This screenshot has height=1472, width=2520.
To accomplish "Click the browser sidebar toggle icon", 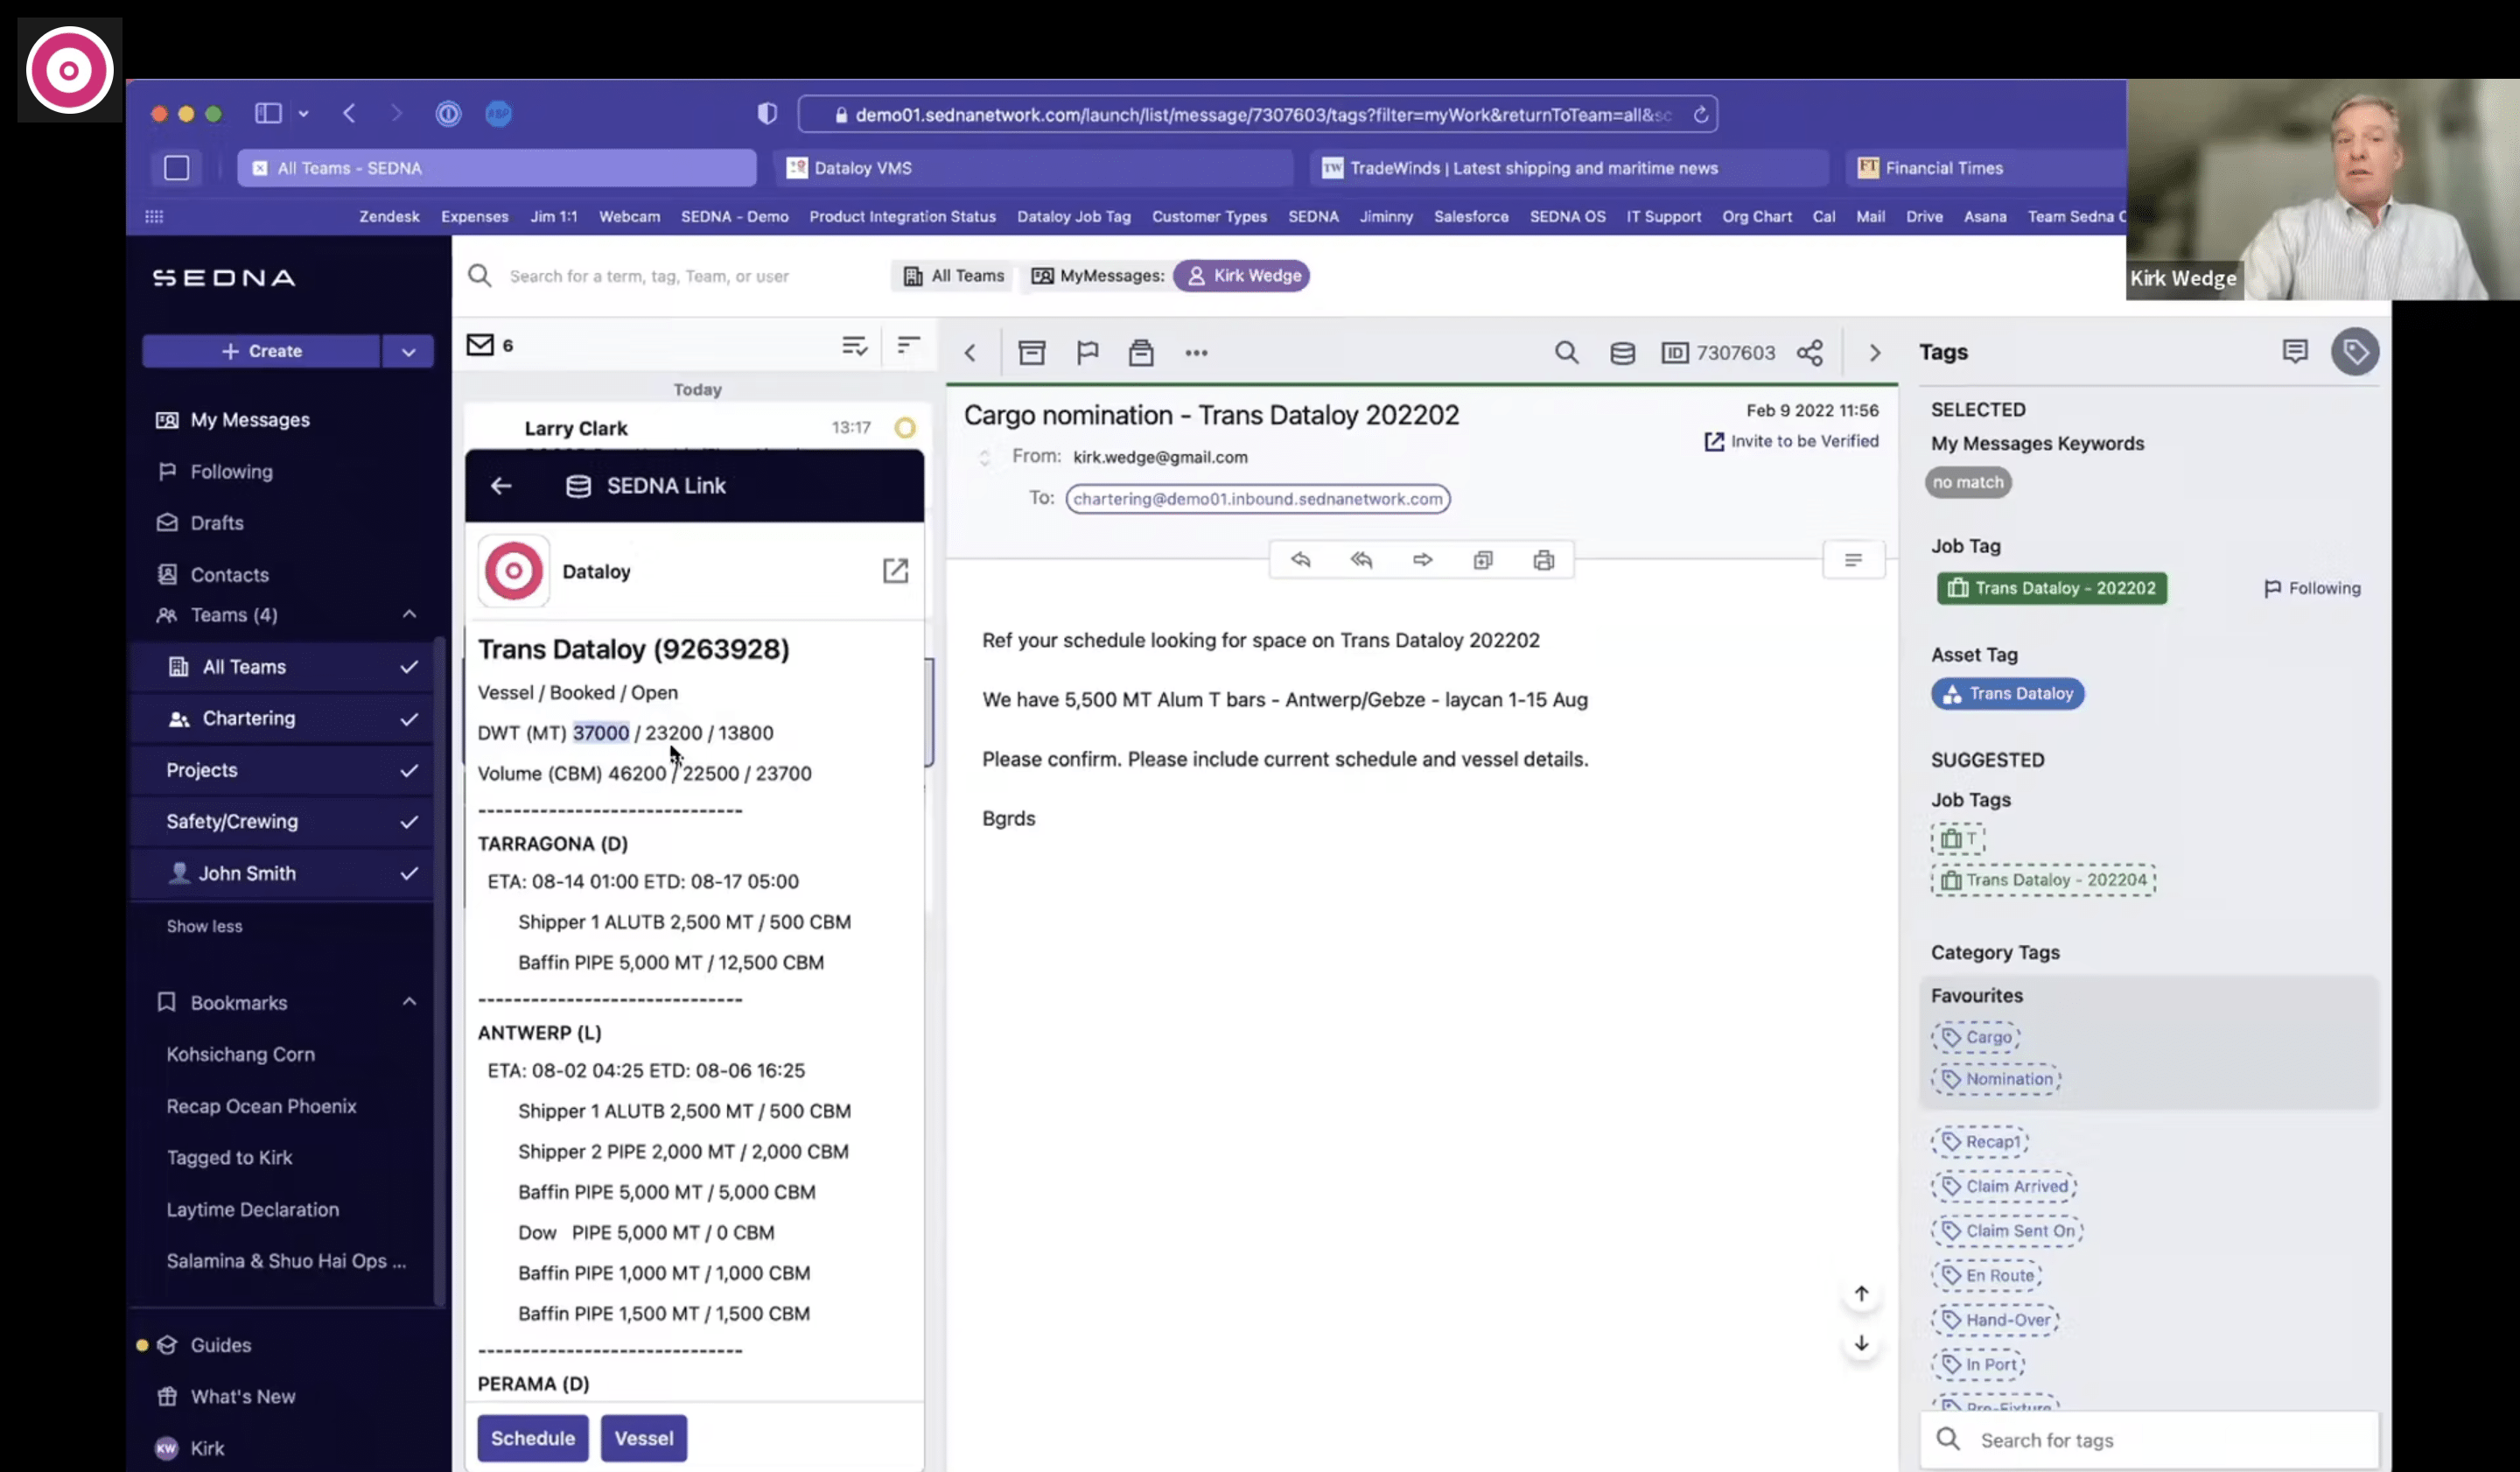I will [268, 113].
